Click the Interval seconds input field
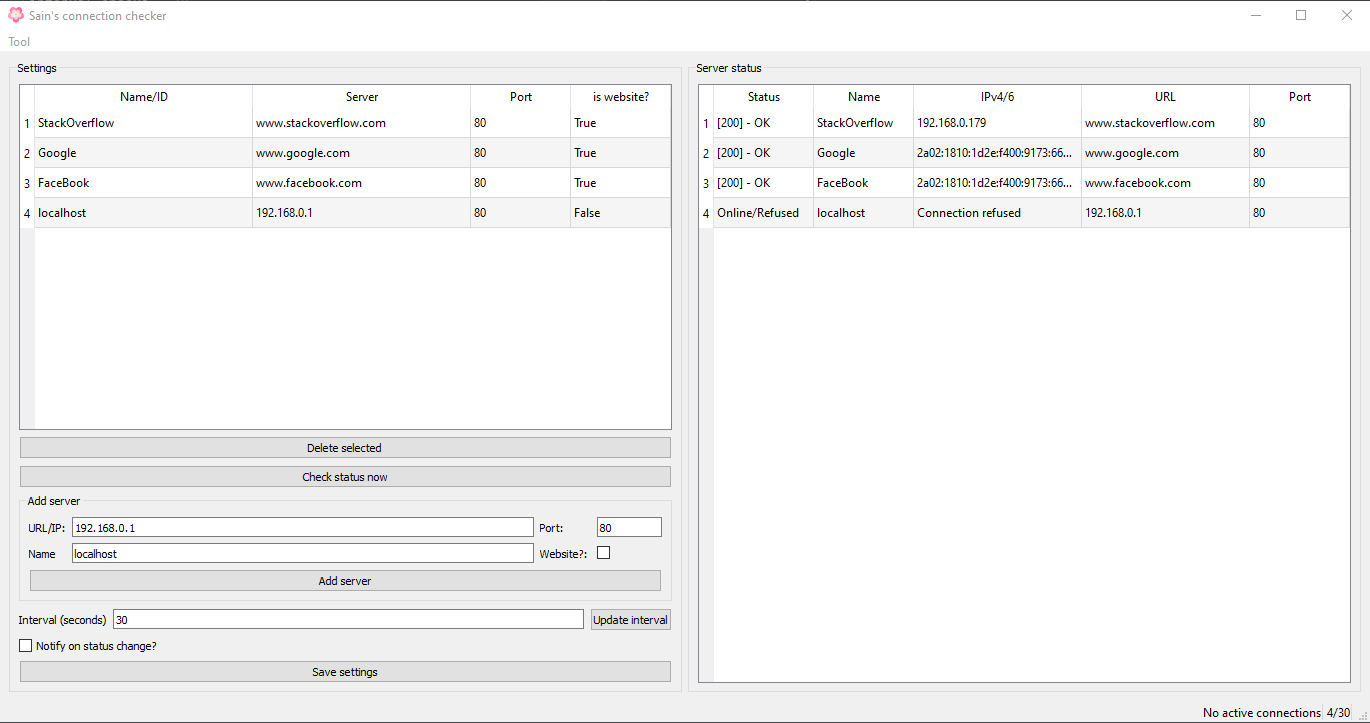Screen dimensions: 1370x723 (x=347, y=619)
